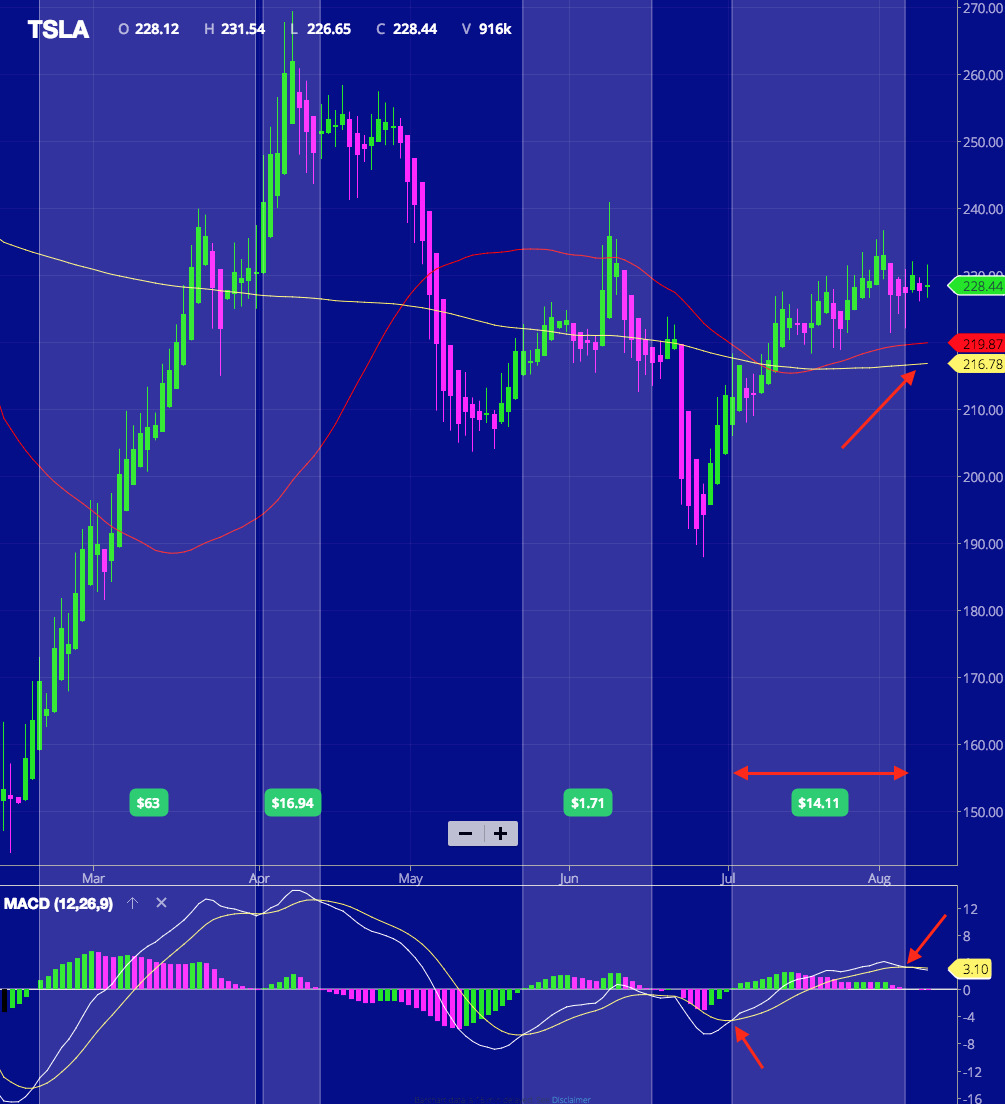Click the $1.71 green label
Viewport: 1005px width, 1104px height.
(587, 803)
